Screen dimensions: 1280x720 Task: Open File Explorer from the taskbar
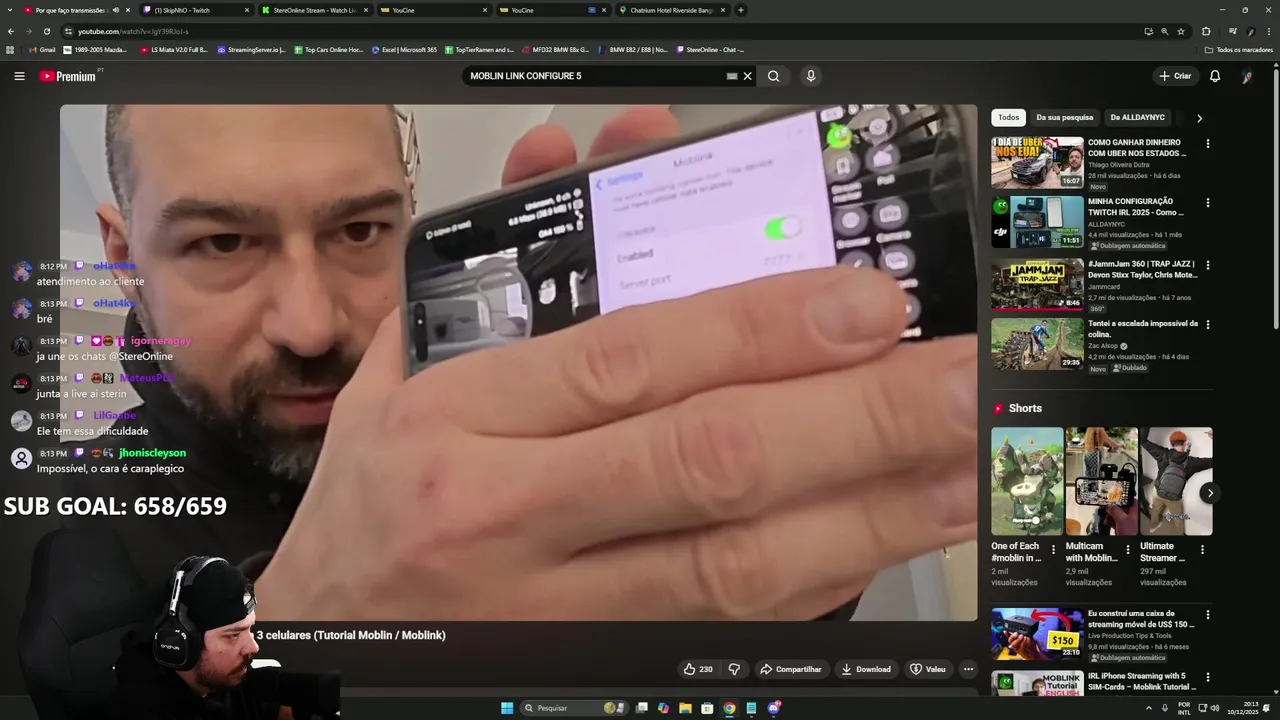tap(686, 708)
